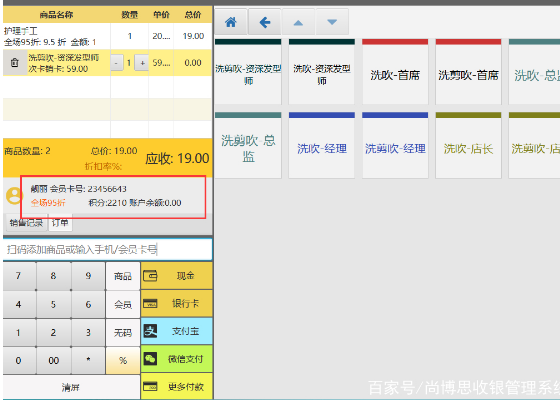The width and height of the screenshot is (560, 400).
Task: Click the orange 全场95折 member discount
Action: pos(48,203)
